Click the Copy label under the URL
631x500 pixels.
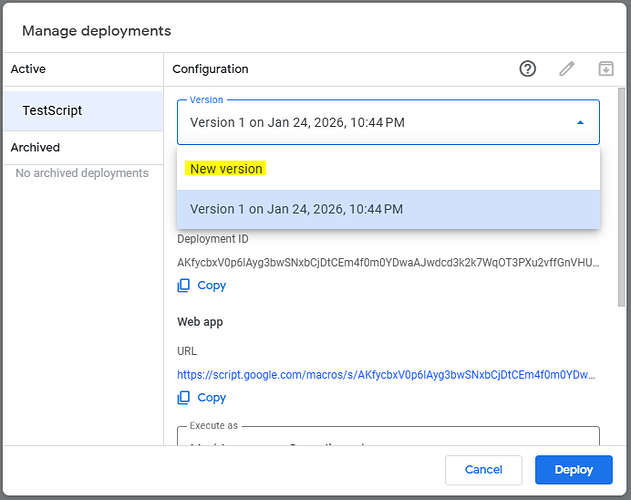point(211,397)
